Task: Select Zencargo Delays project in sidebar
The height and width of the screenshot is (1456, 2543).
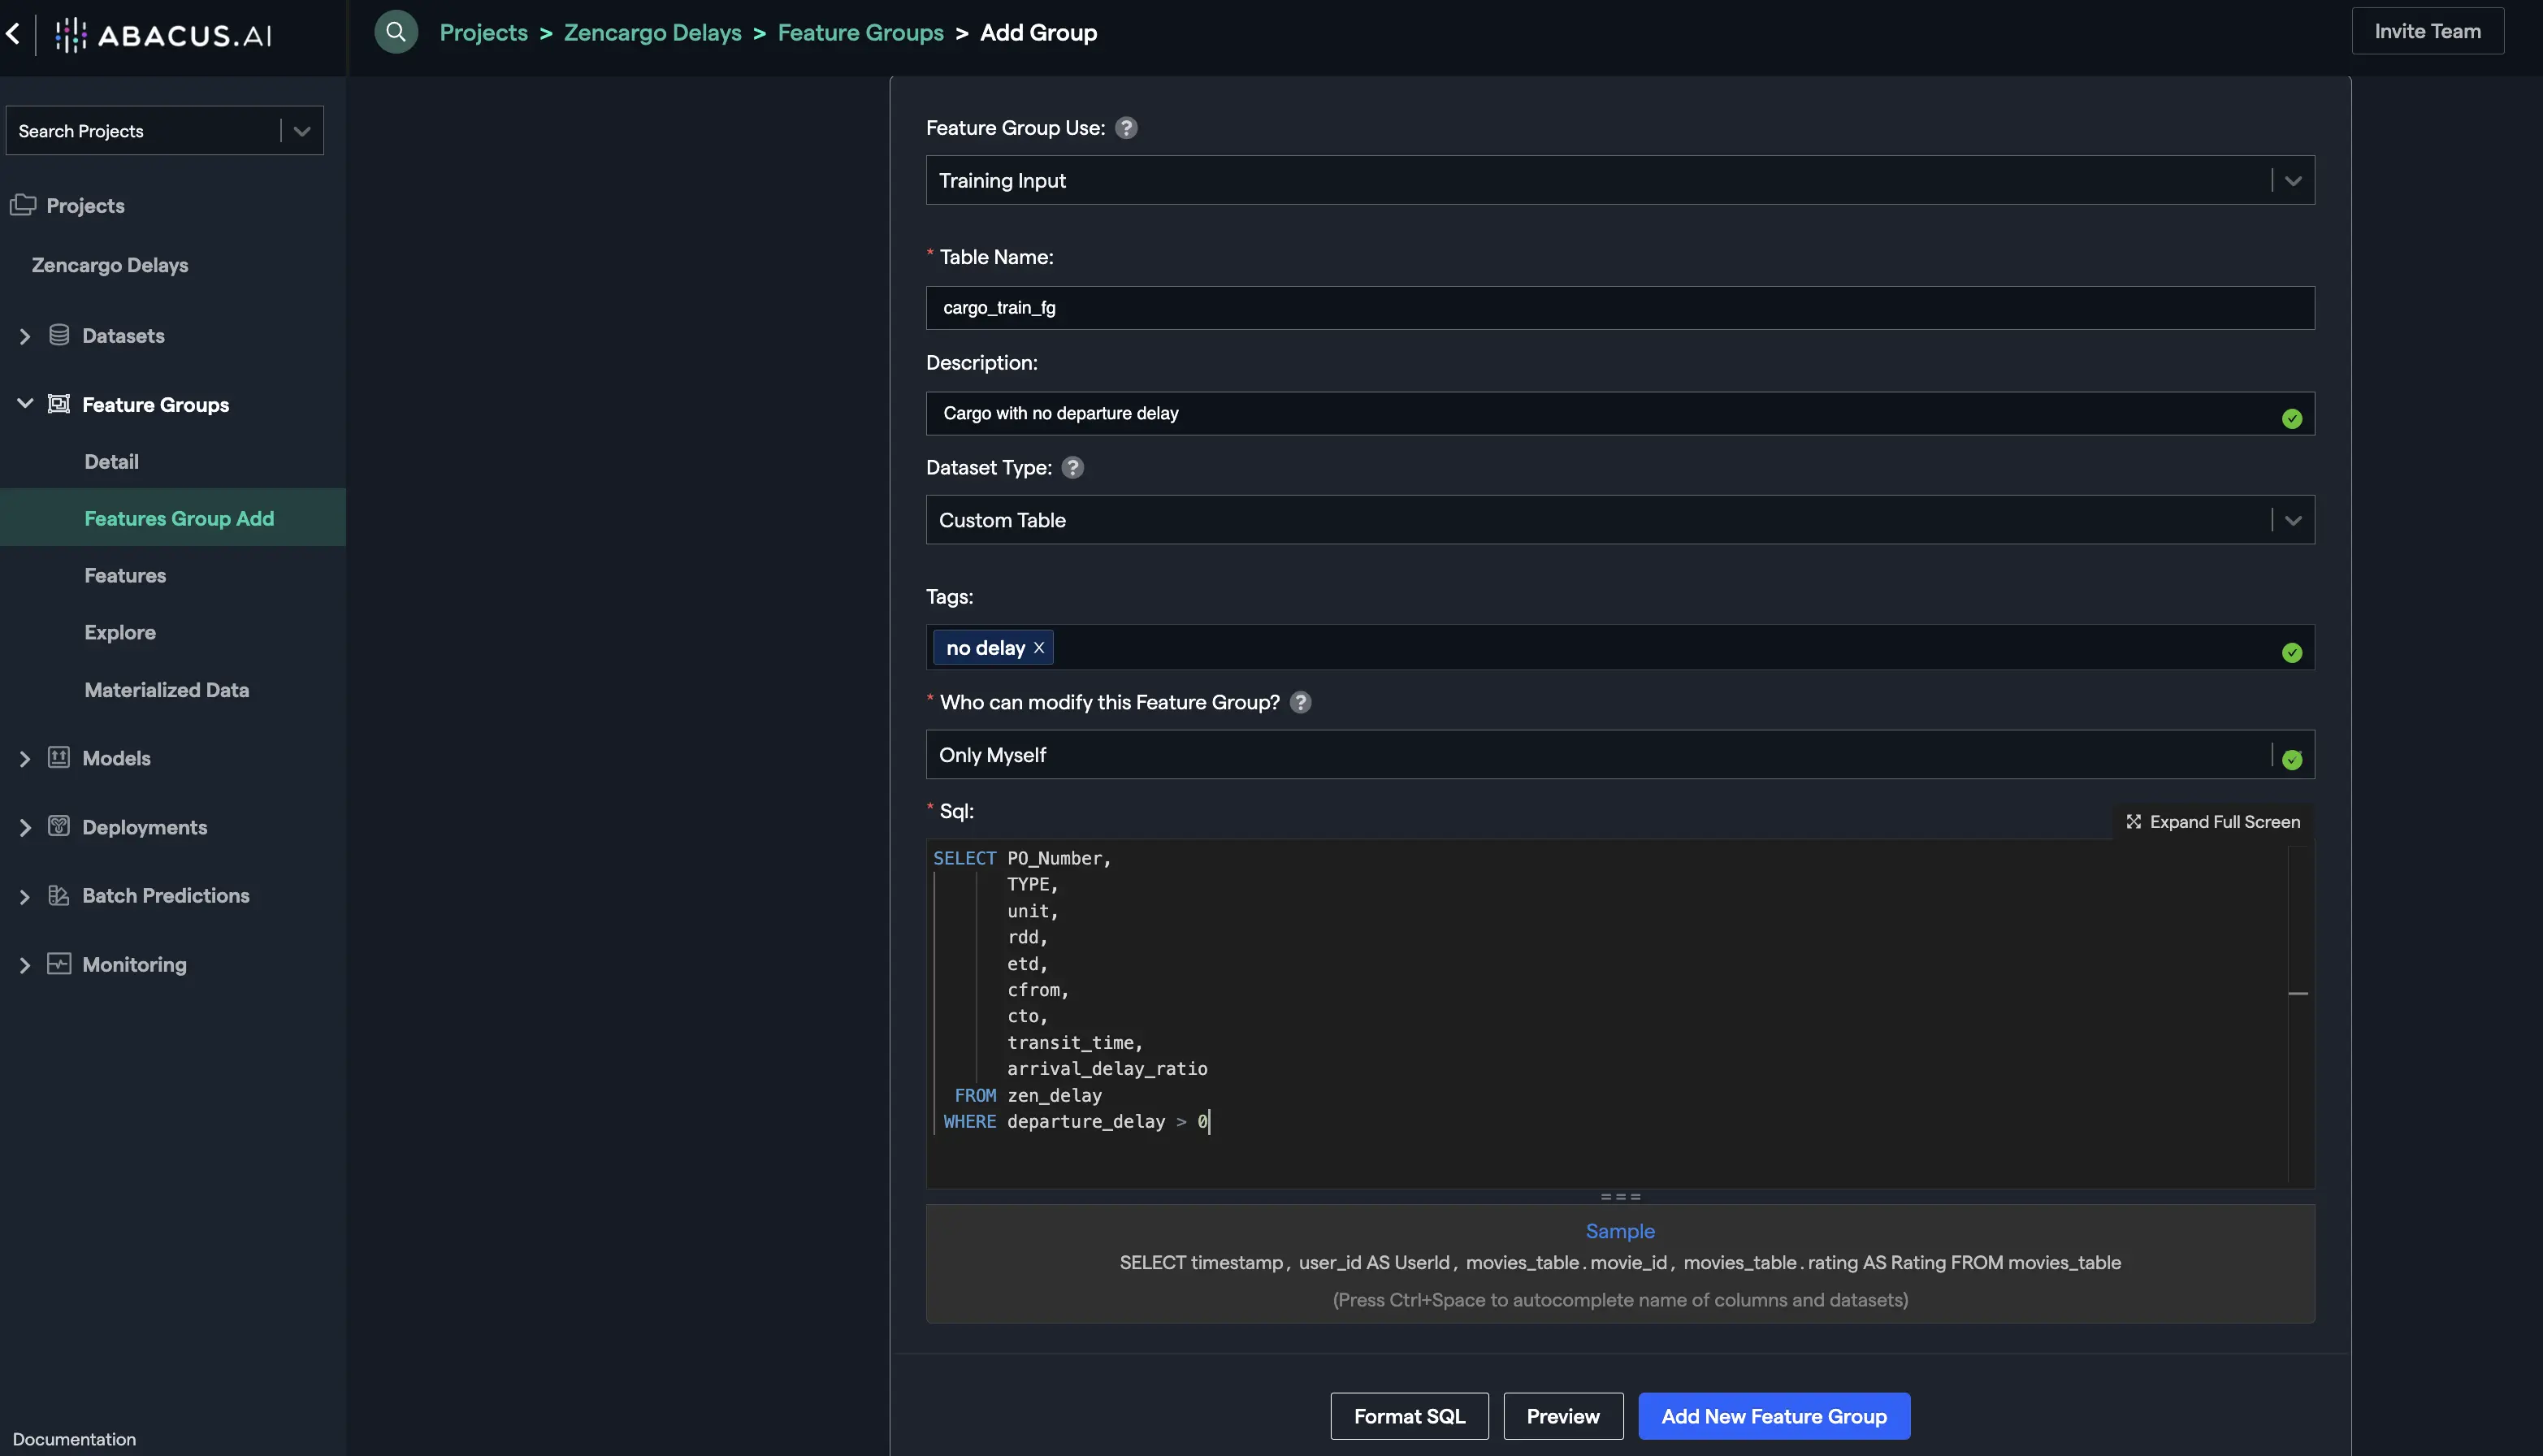Action: click(110, 265)
